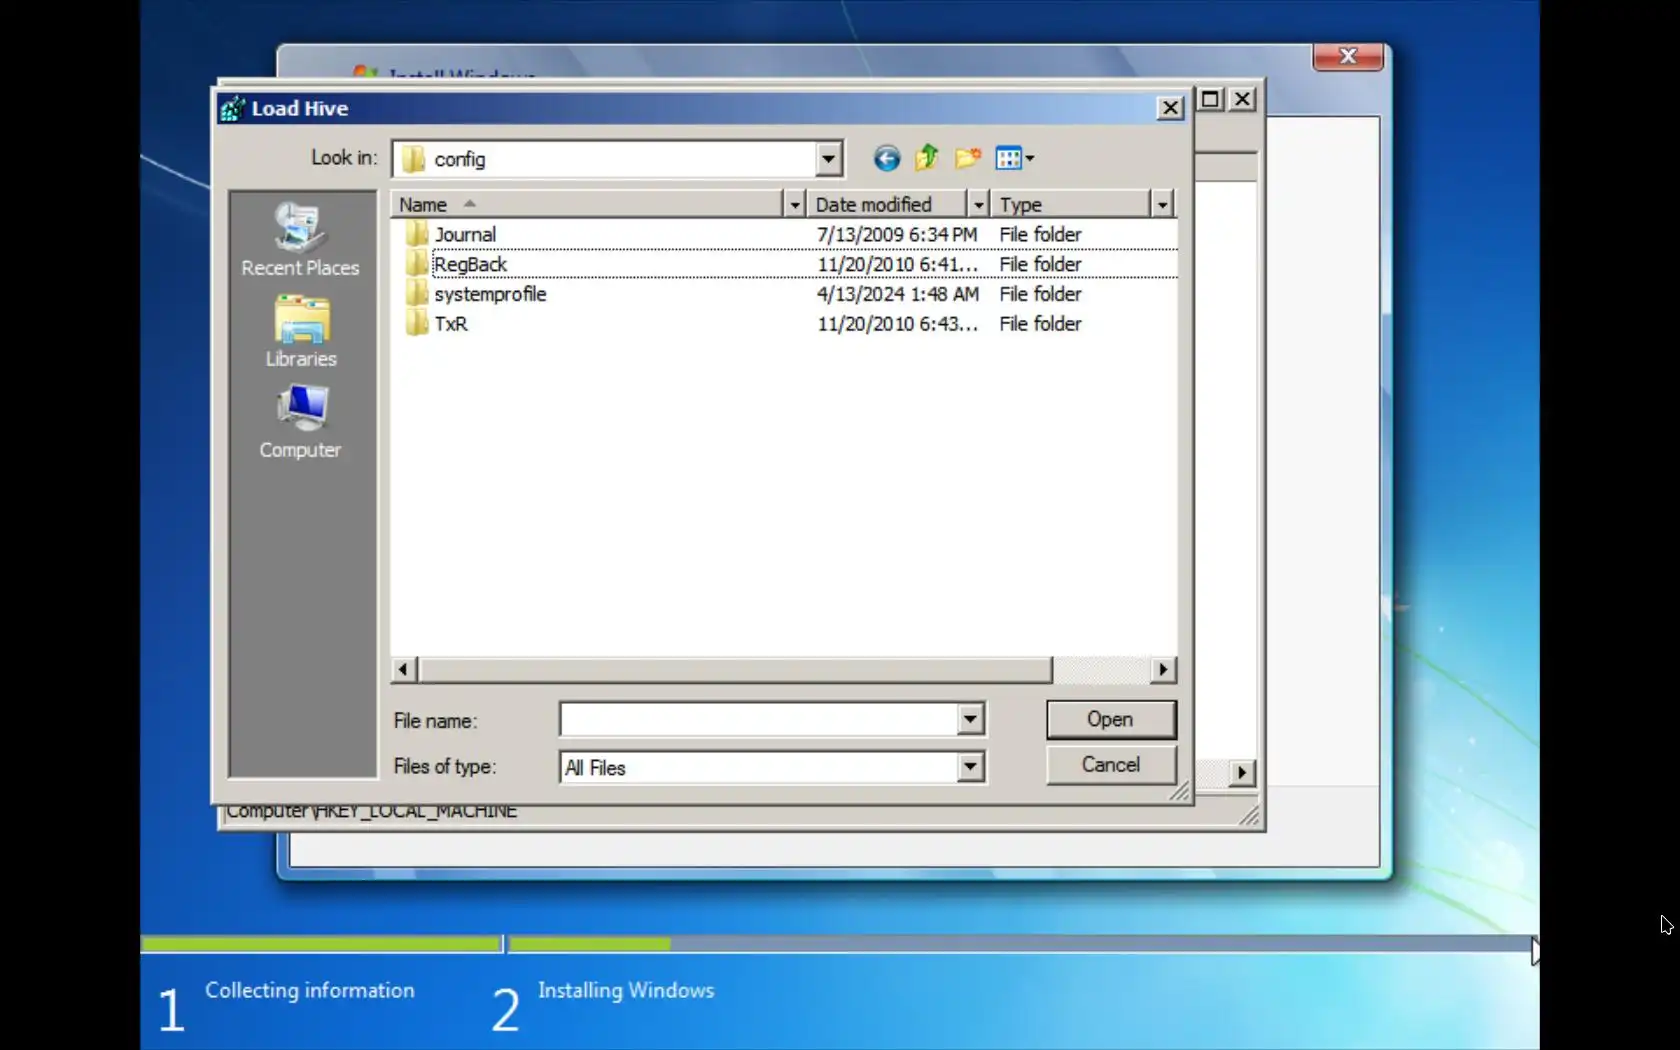This screenshot has height=1050, width=1680.
Task: Select the 'systemprofile' file name text
Action: point(490,294)
